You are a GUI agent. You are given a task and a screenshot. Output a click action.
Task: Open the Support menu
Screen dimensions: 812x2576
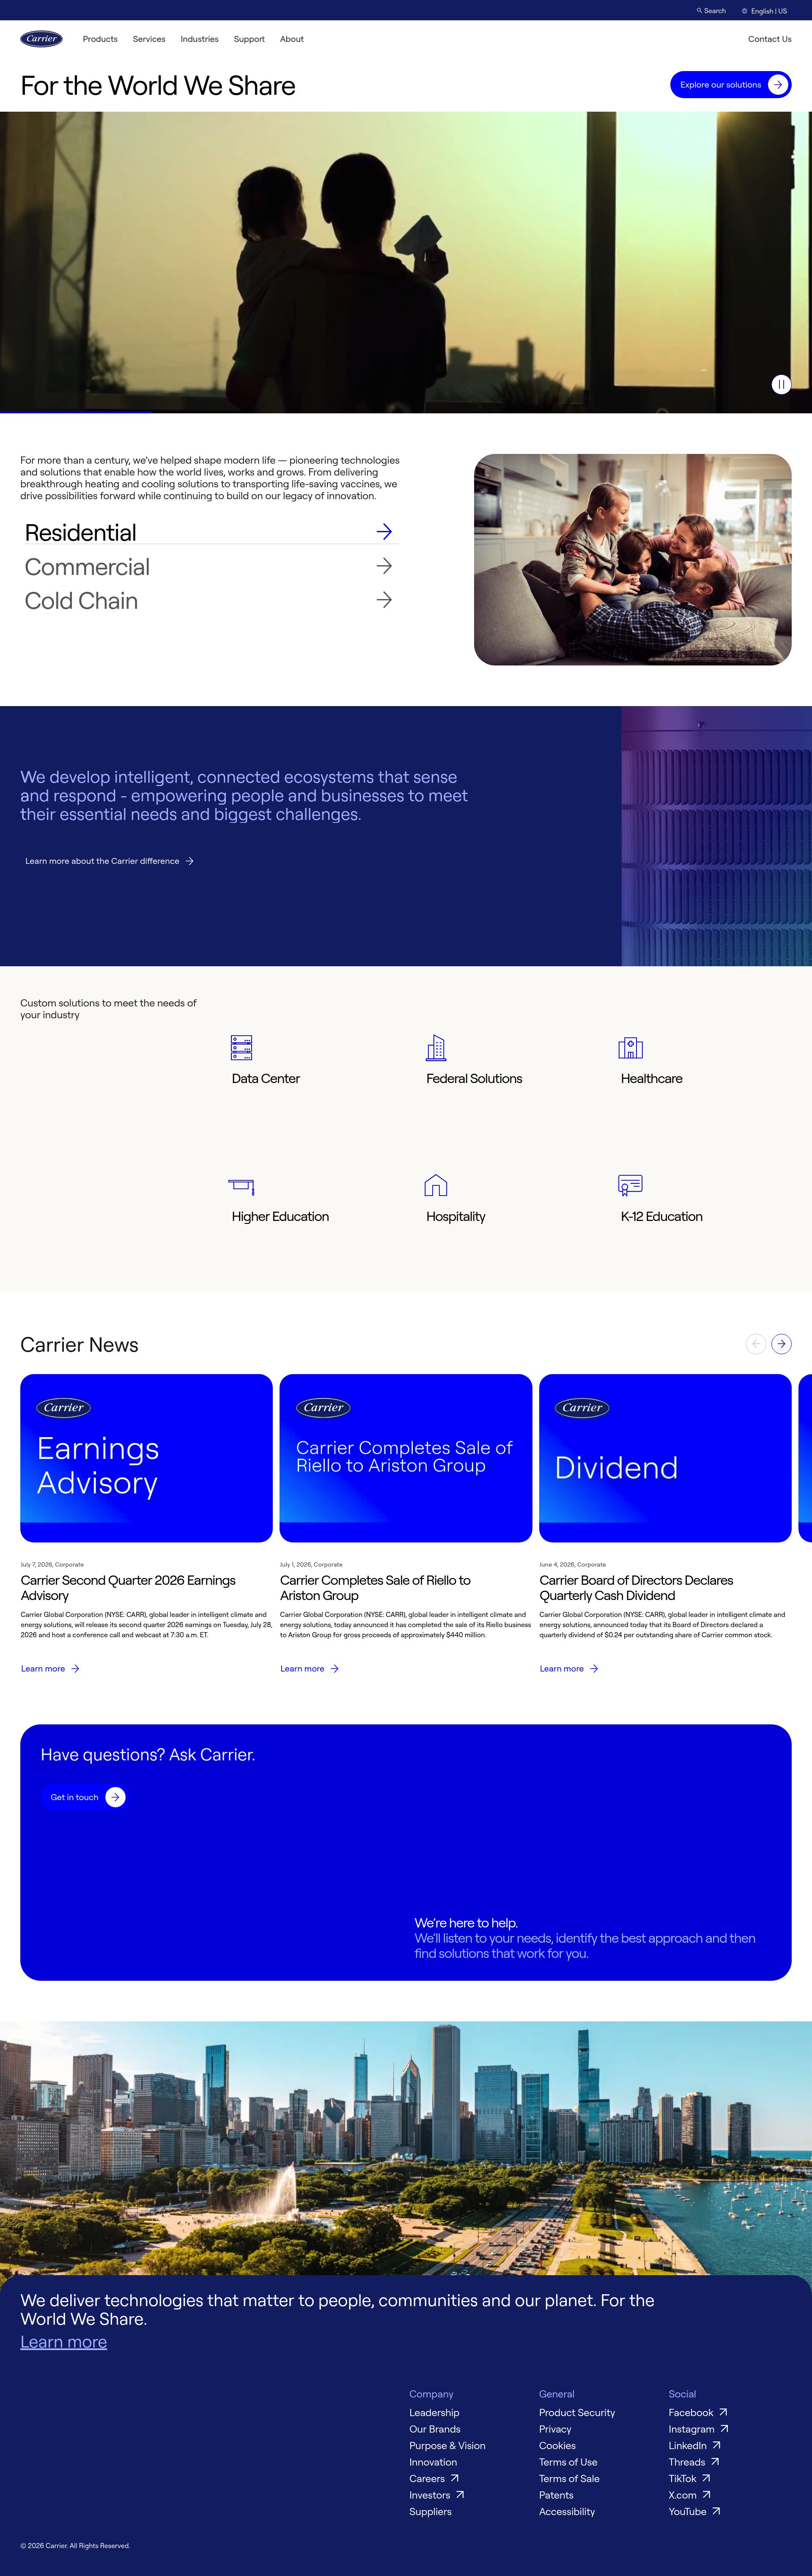249,39
